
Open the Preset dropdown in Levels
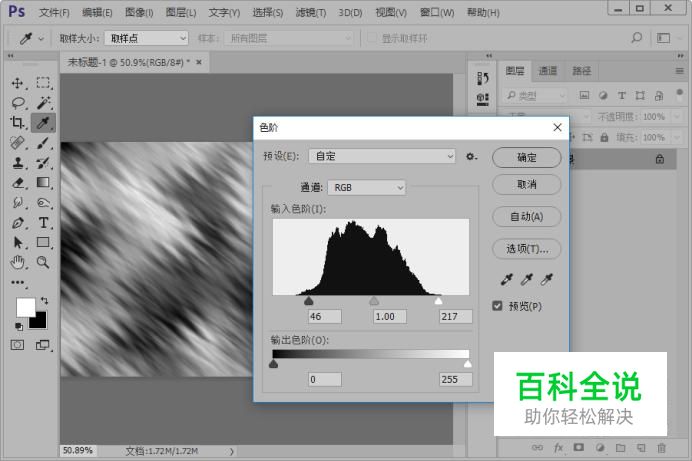[x=382, y=156]
